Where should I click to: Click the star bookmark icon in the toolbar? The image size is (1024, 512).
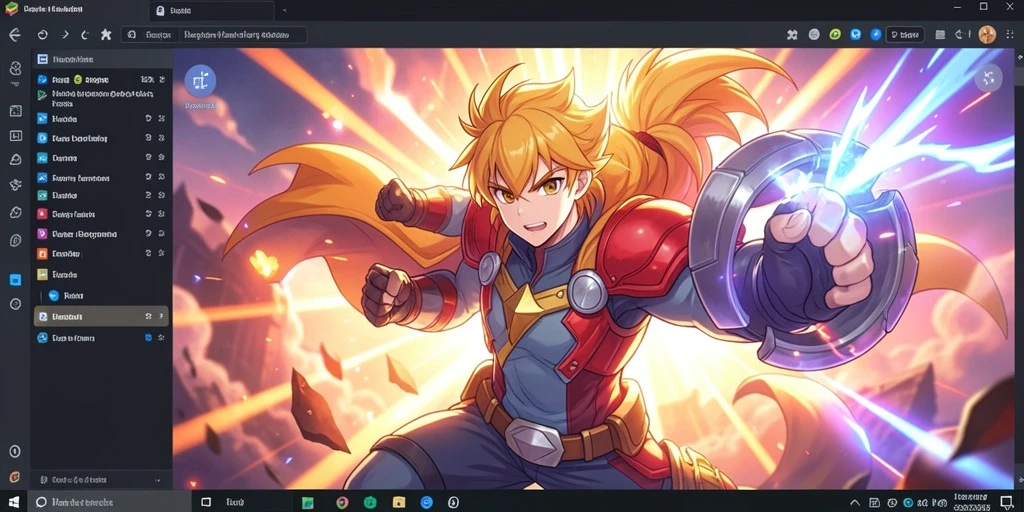coord(106,35)
